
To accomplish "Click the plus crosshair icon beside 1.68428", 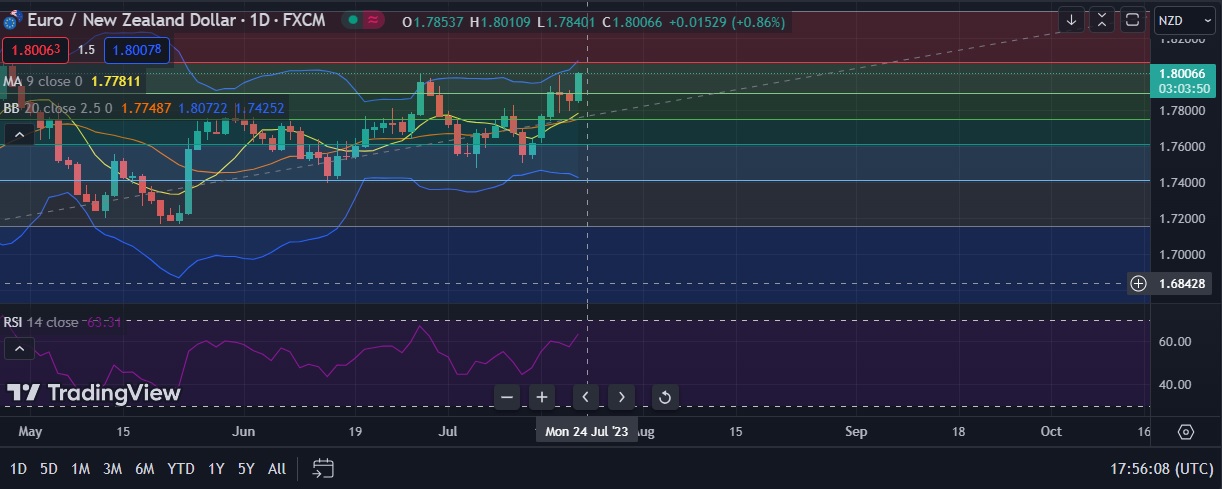I will (x=1138, y=283).
